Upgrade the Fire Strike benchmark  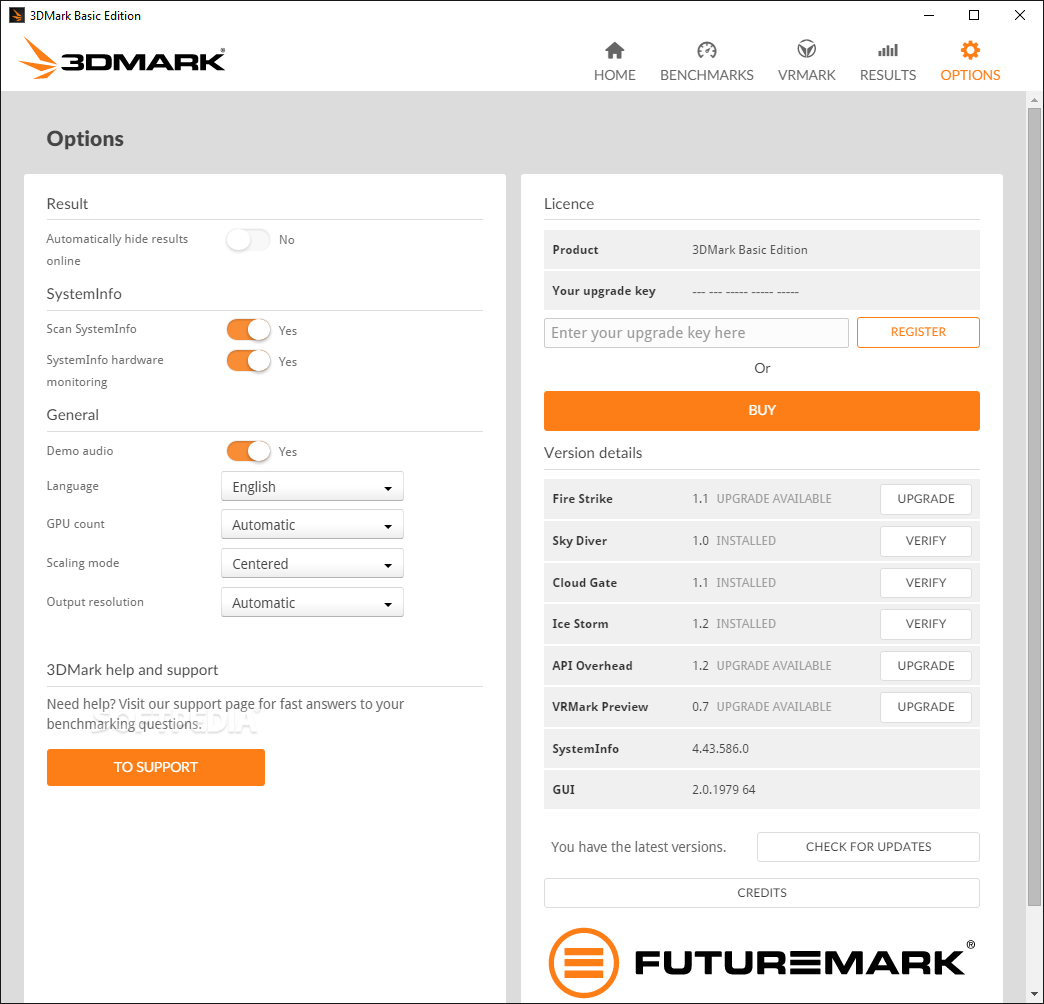click(925, 499)
